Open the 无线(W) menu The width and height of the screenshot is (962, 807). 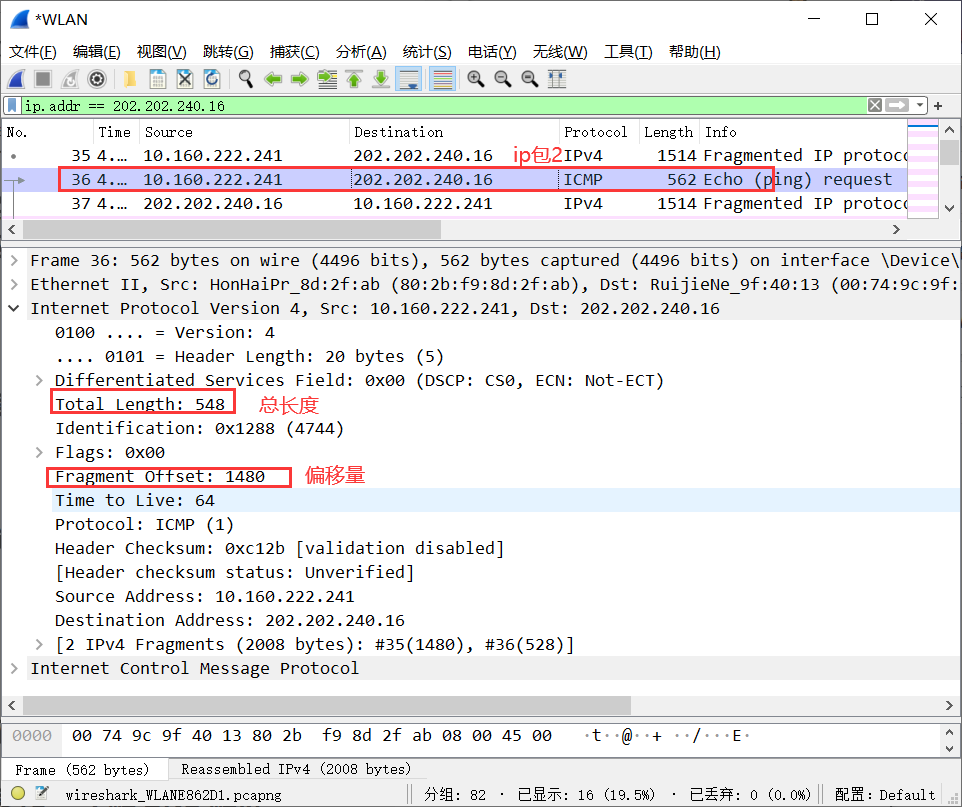[560, 52]
